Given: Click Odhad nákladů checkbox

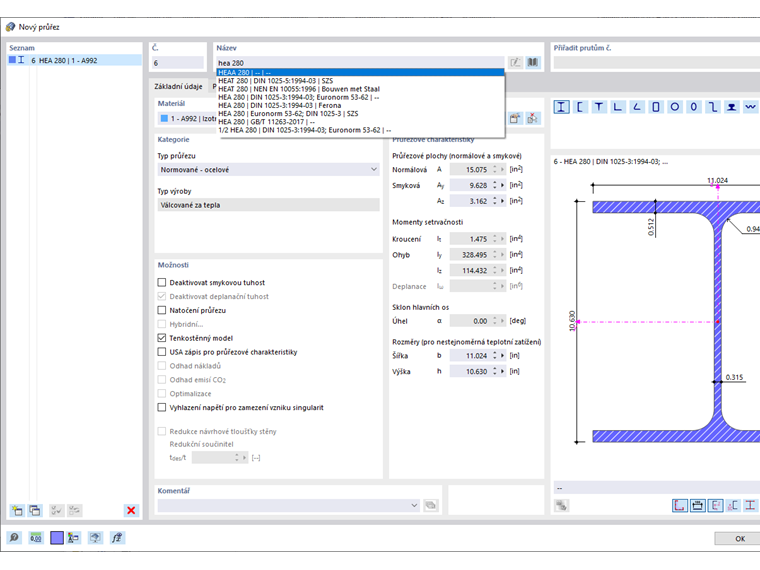Looking at the screenshot, I should pyautogui.click(x=162, y=365).
